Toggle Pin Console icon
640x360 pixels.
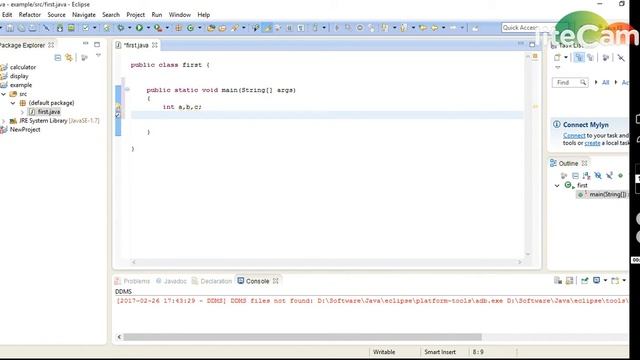[x=584, y=280]
